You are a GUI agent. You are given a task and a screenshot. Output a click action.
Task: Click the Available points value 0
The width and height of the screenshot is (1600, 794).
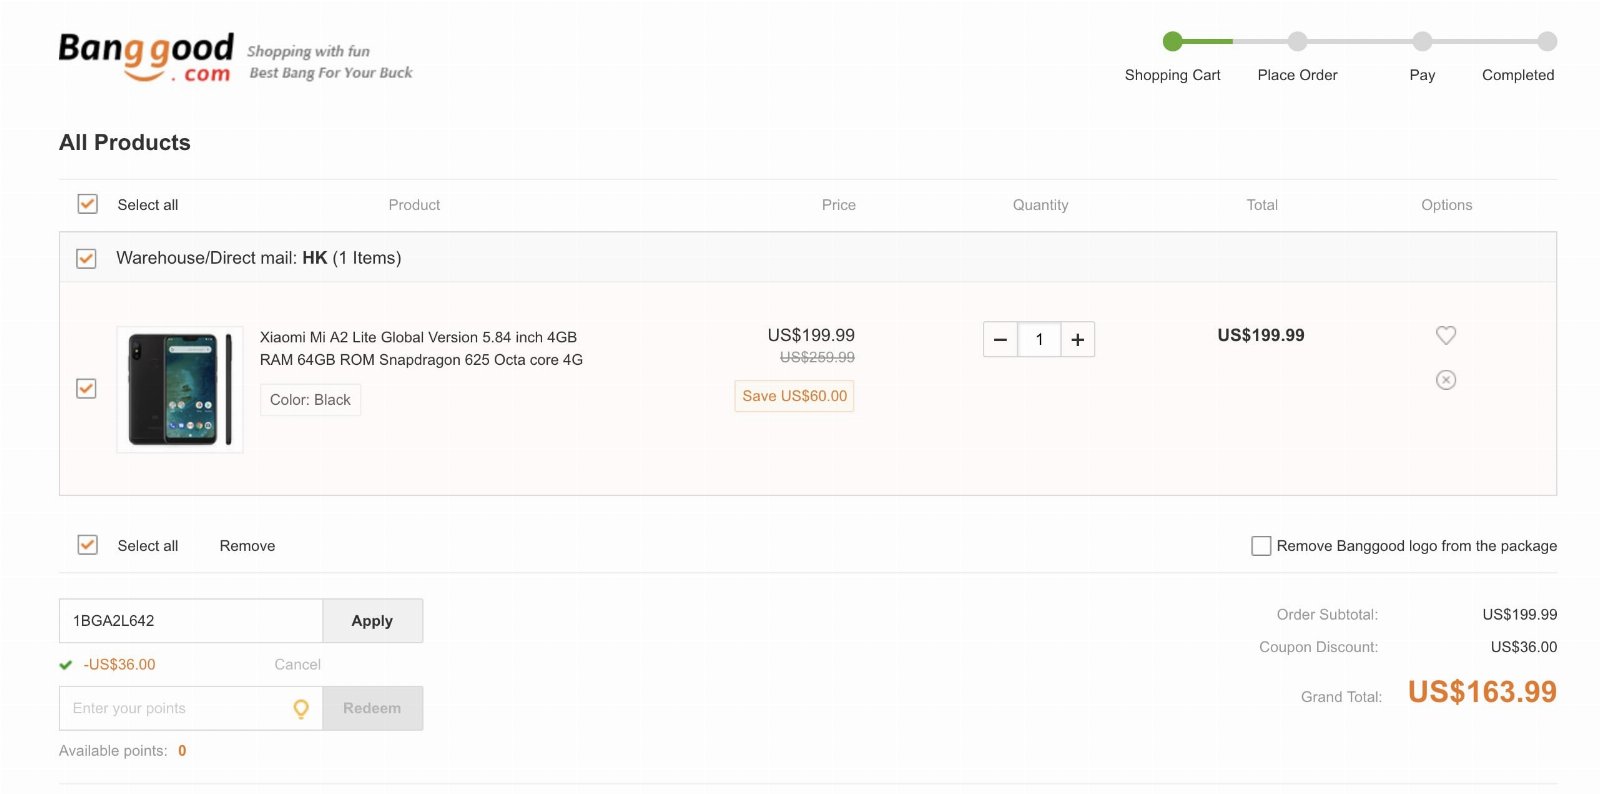(x=182, y=751)
